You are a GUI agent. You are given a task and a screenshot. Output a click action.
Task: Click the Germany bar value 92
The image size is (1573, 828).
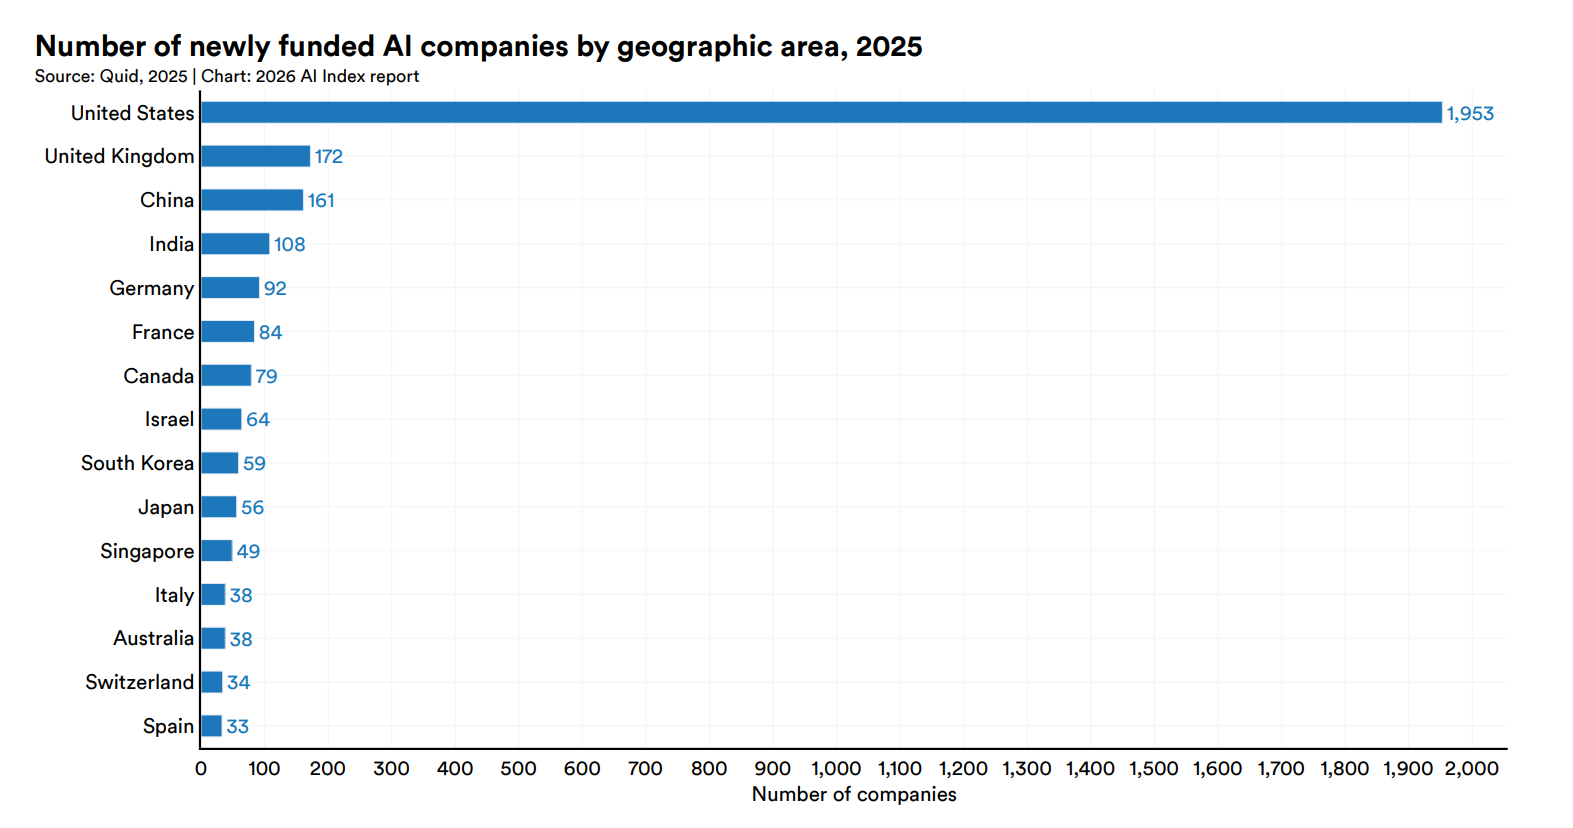pos(275,288)
